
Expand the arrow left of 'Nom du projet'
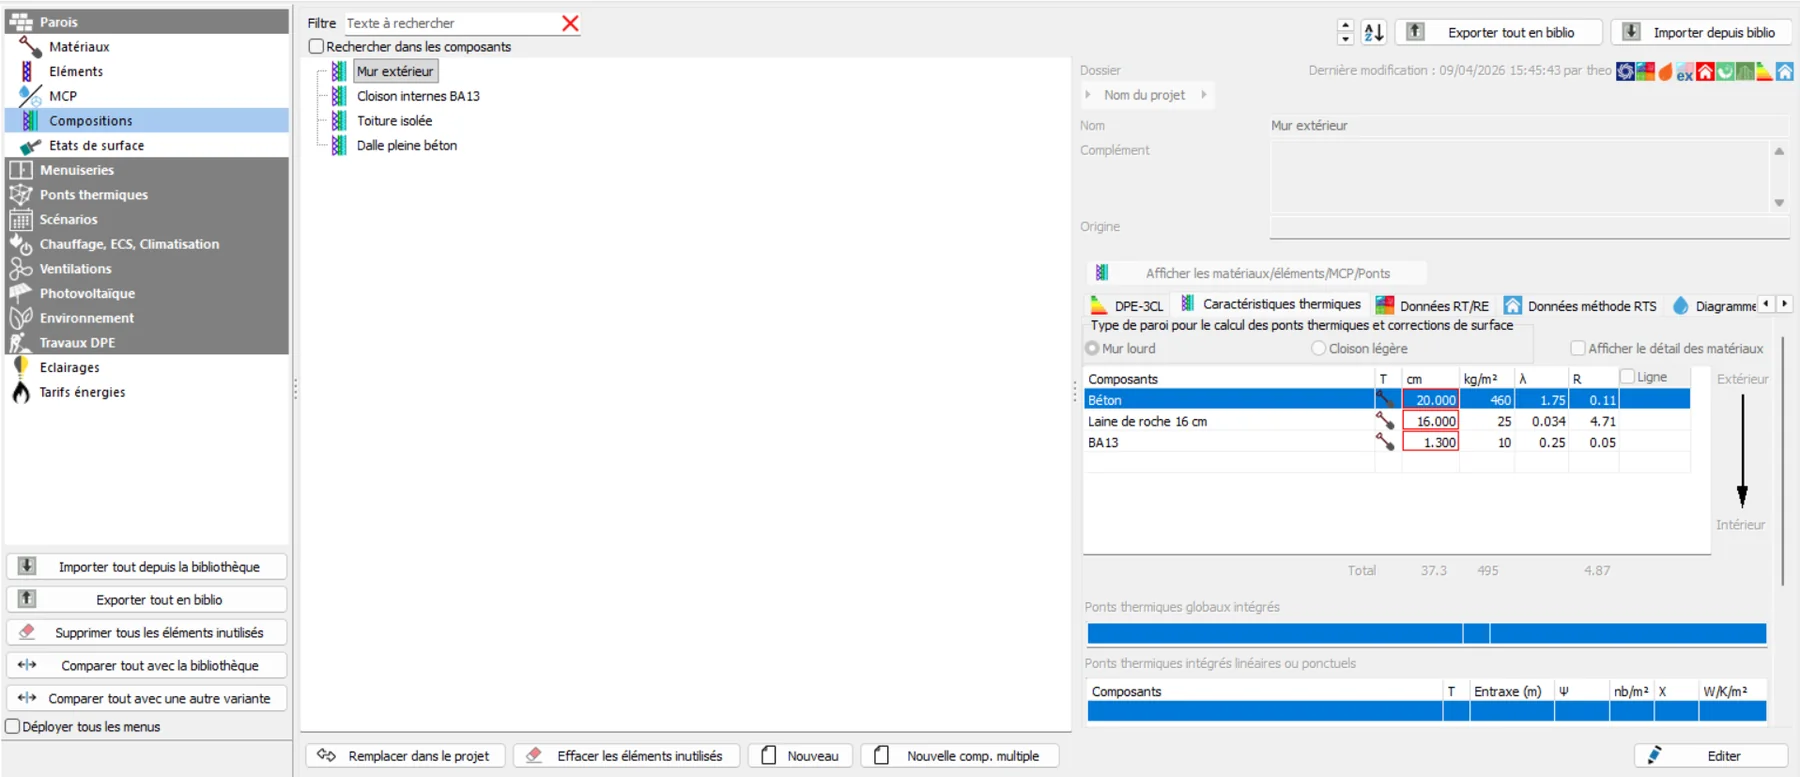click(1088, 95)
